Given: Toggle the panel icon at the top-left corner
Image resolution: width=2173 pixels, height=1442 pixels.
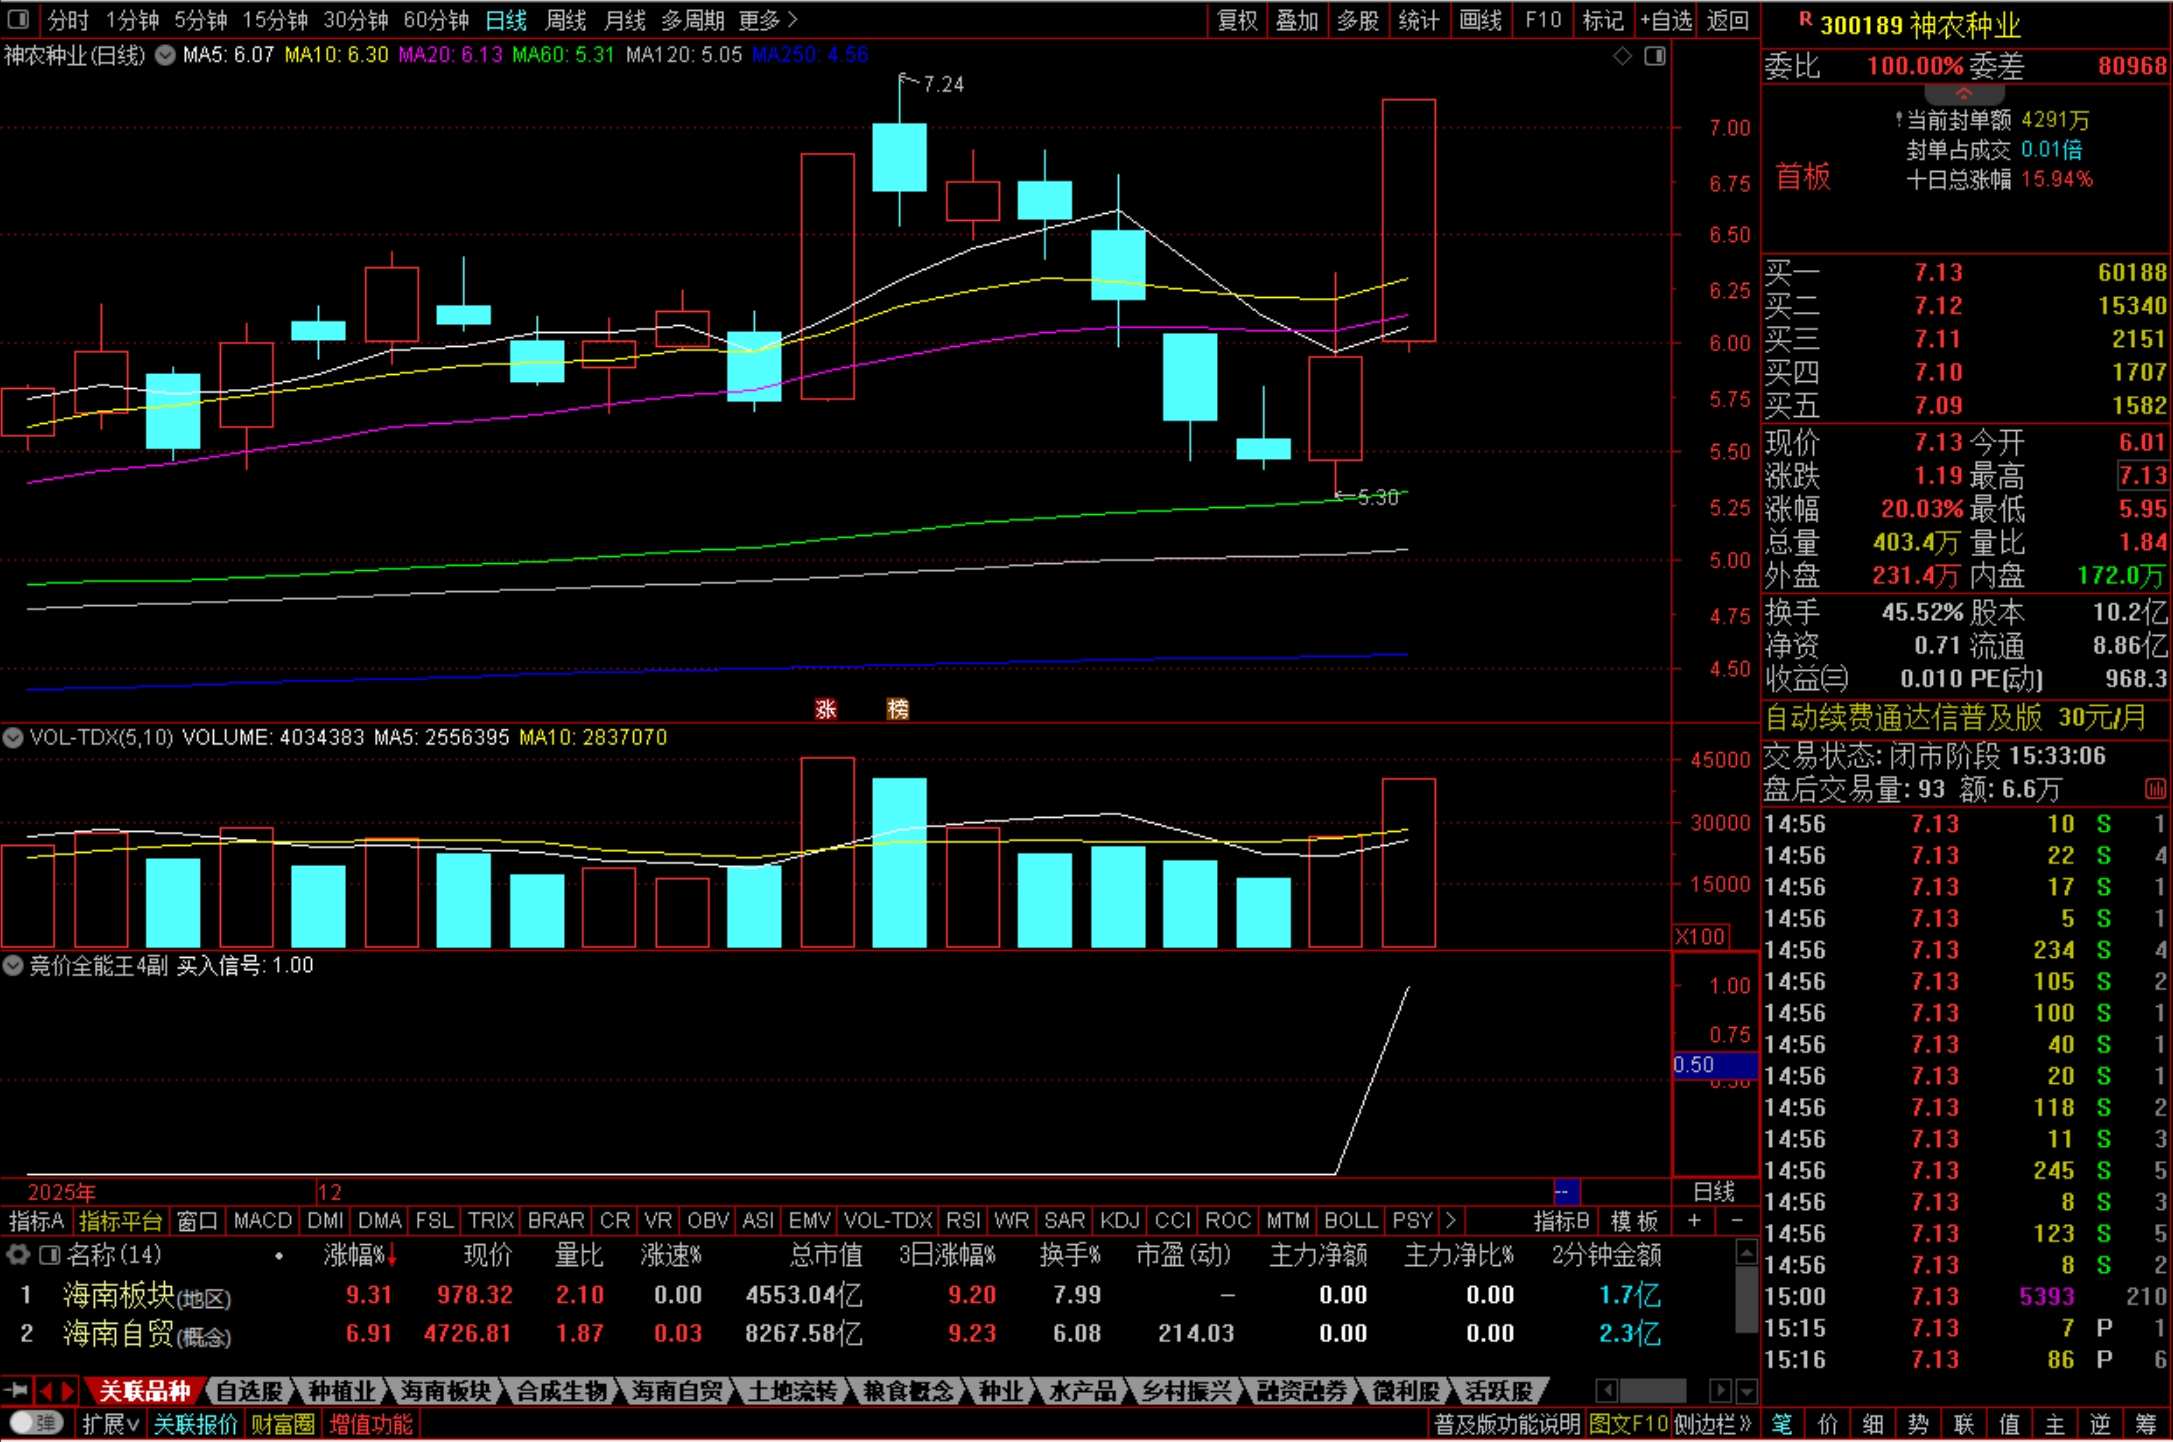Looking at the screenshot, I should tap(18, 19).
